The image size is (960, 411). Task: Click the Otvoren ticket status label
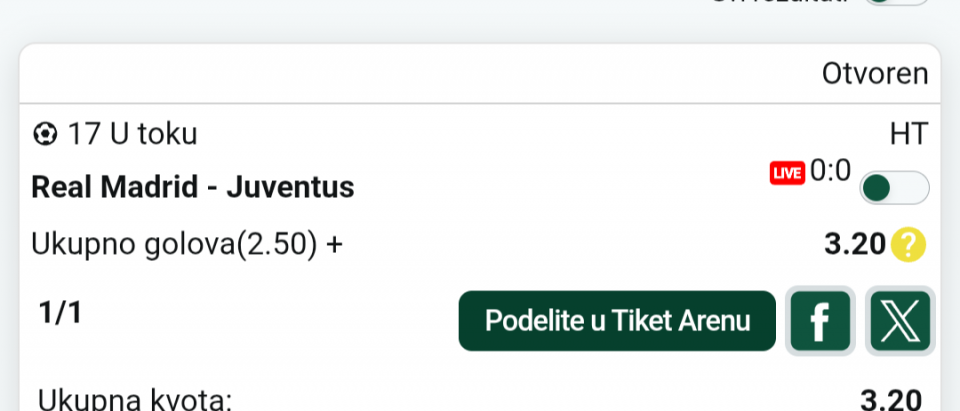[x=874, y=74]
